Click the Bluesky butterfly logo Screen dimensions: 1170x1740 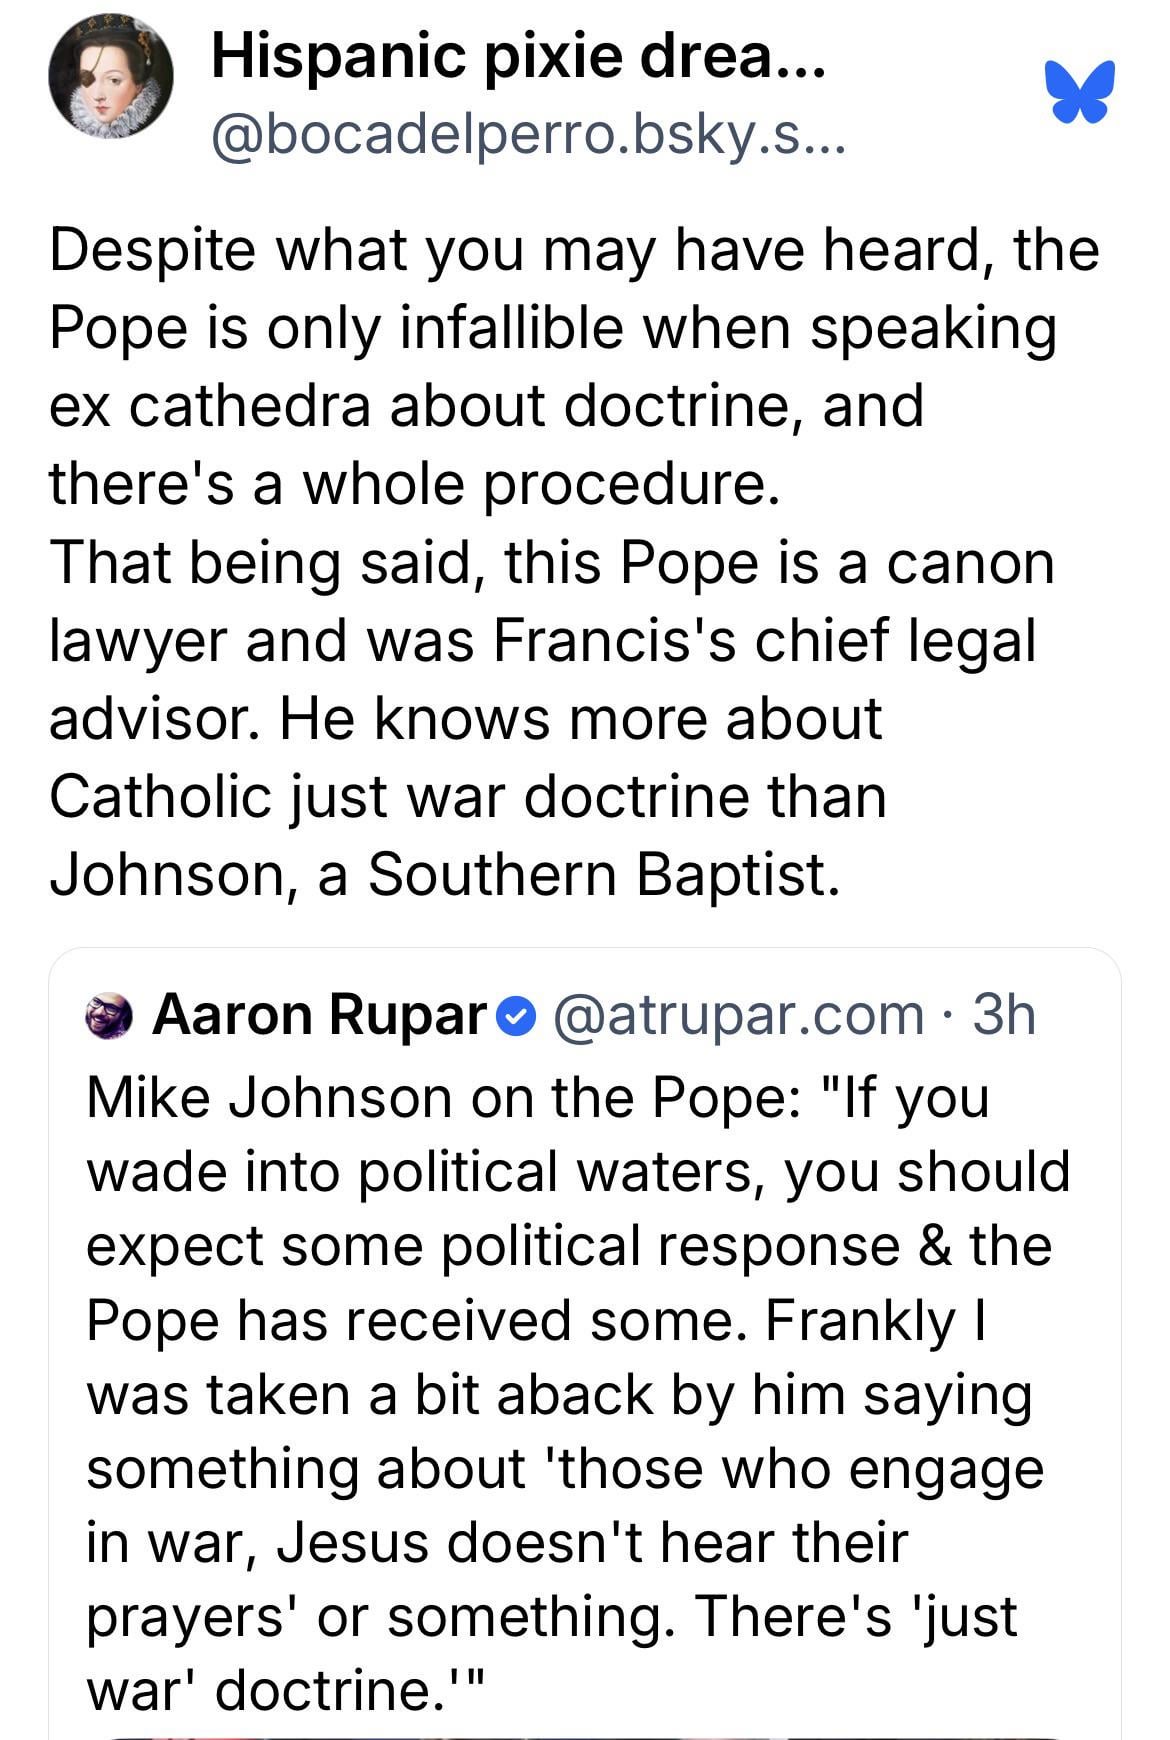click(1078, 91)
